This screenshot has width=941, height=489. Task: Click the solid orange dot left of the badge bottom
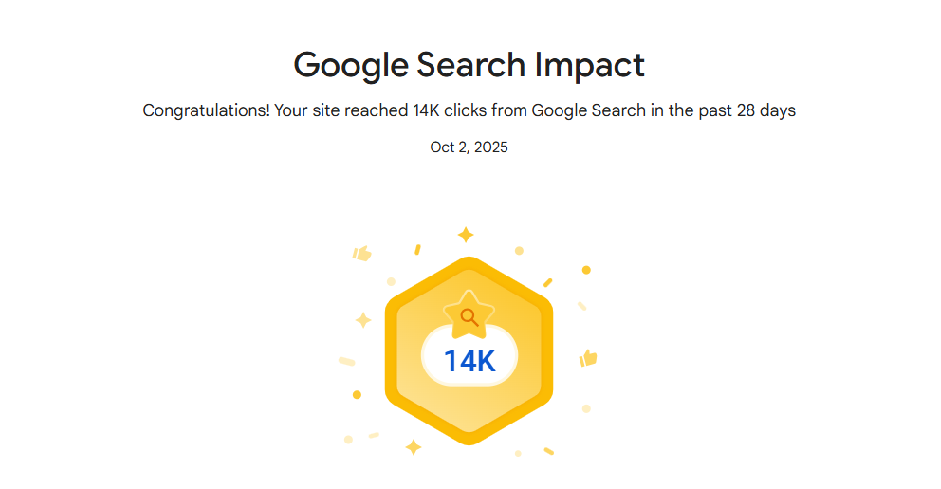coord(357,394)
